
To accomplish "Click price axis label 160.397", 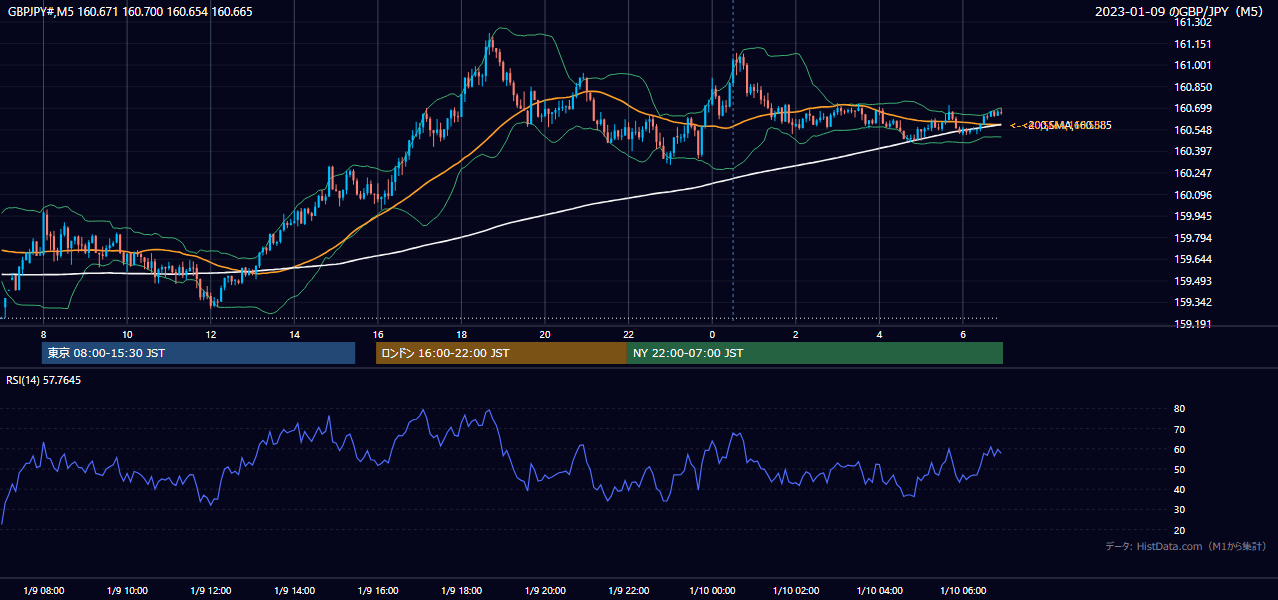I will [x=1193, y=151].
